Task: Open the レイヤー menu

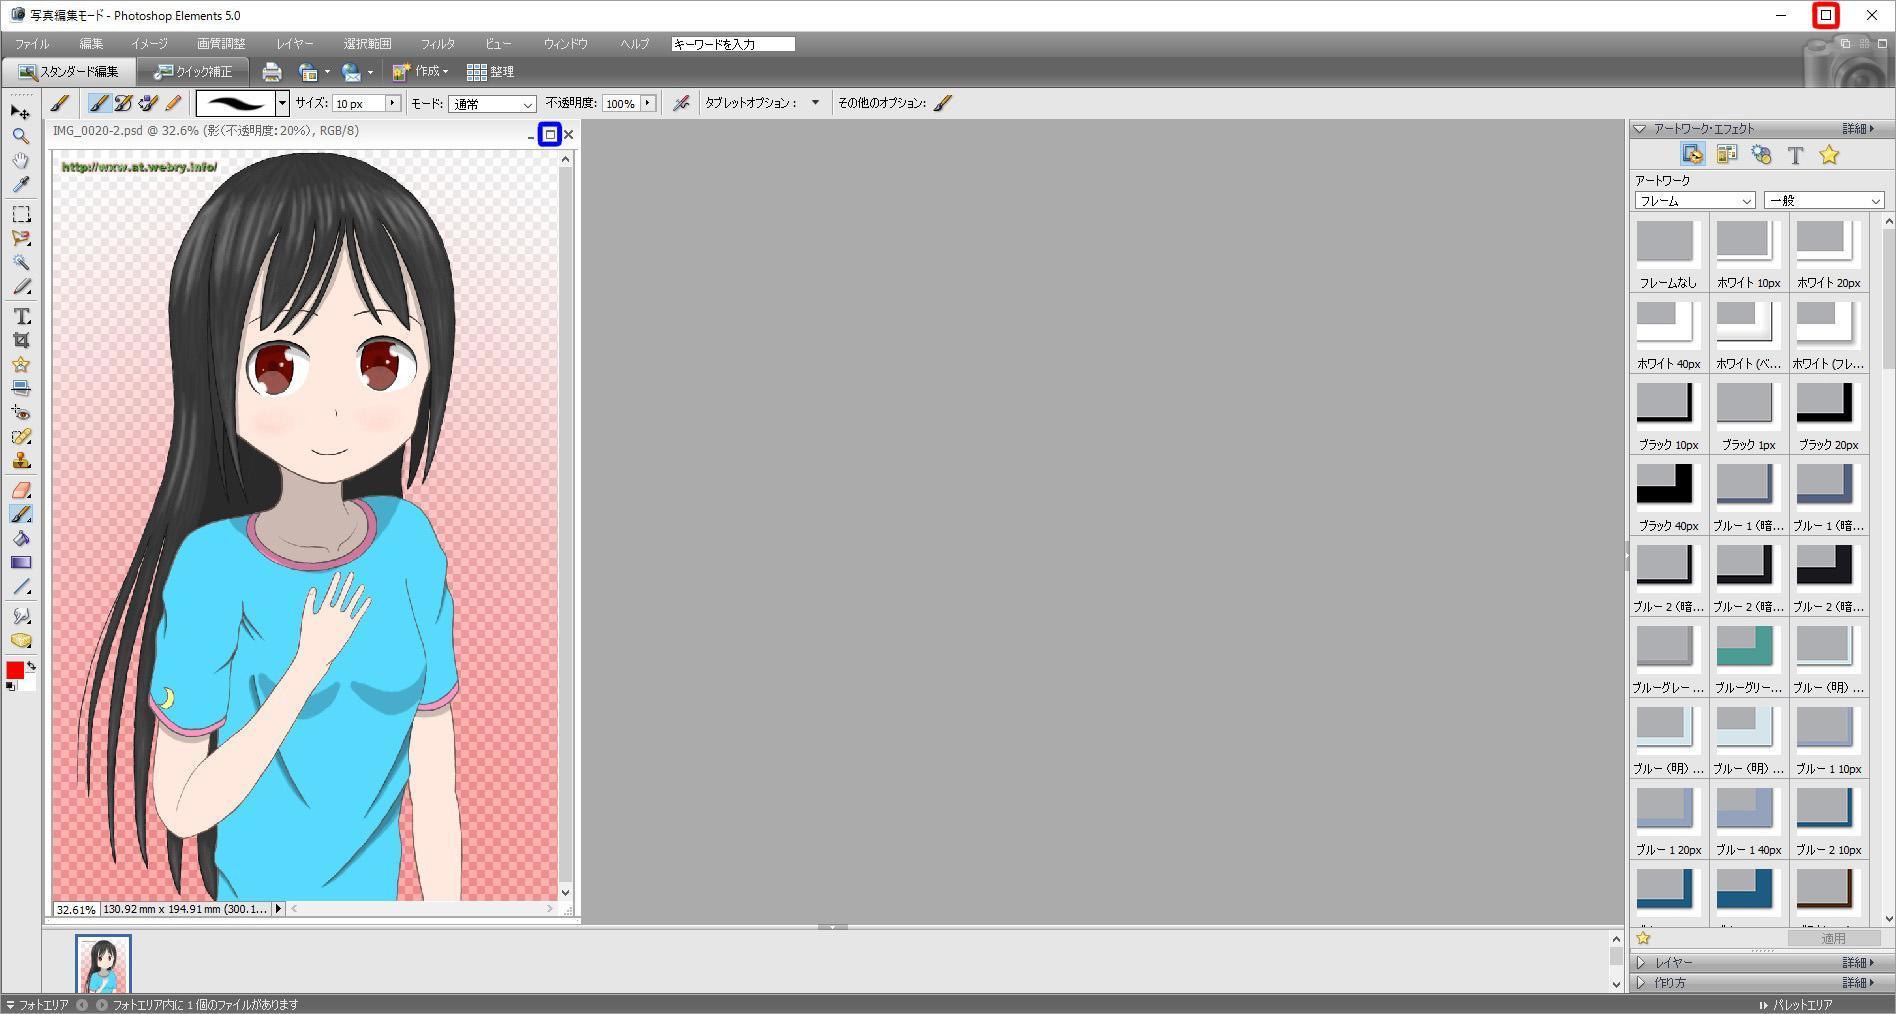Action: [295, 44]
